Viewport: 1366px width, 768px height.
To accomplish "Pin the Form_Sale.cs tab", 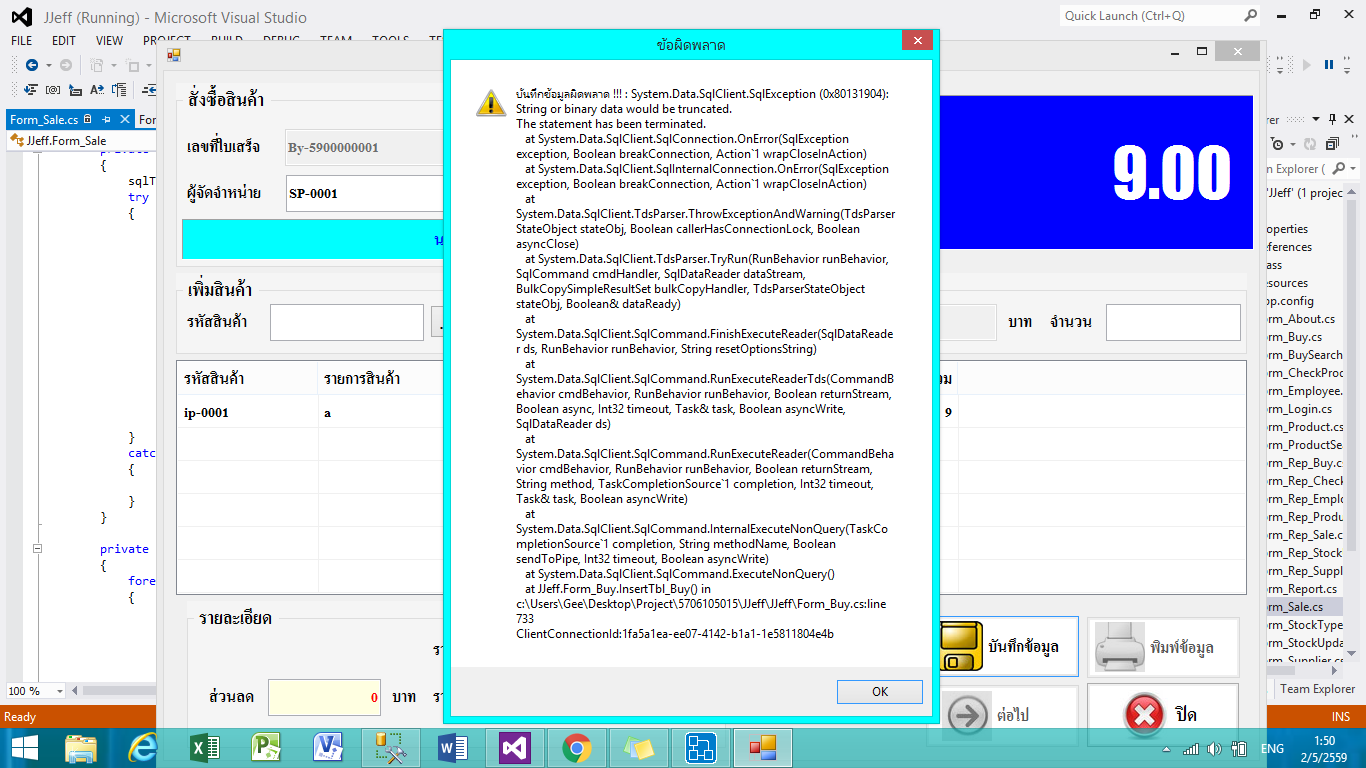I will [x=106, y=120].
